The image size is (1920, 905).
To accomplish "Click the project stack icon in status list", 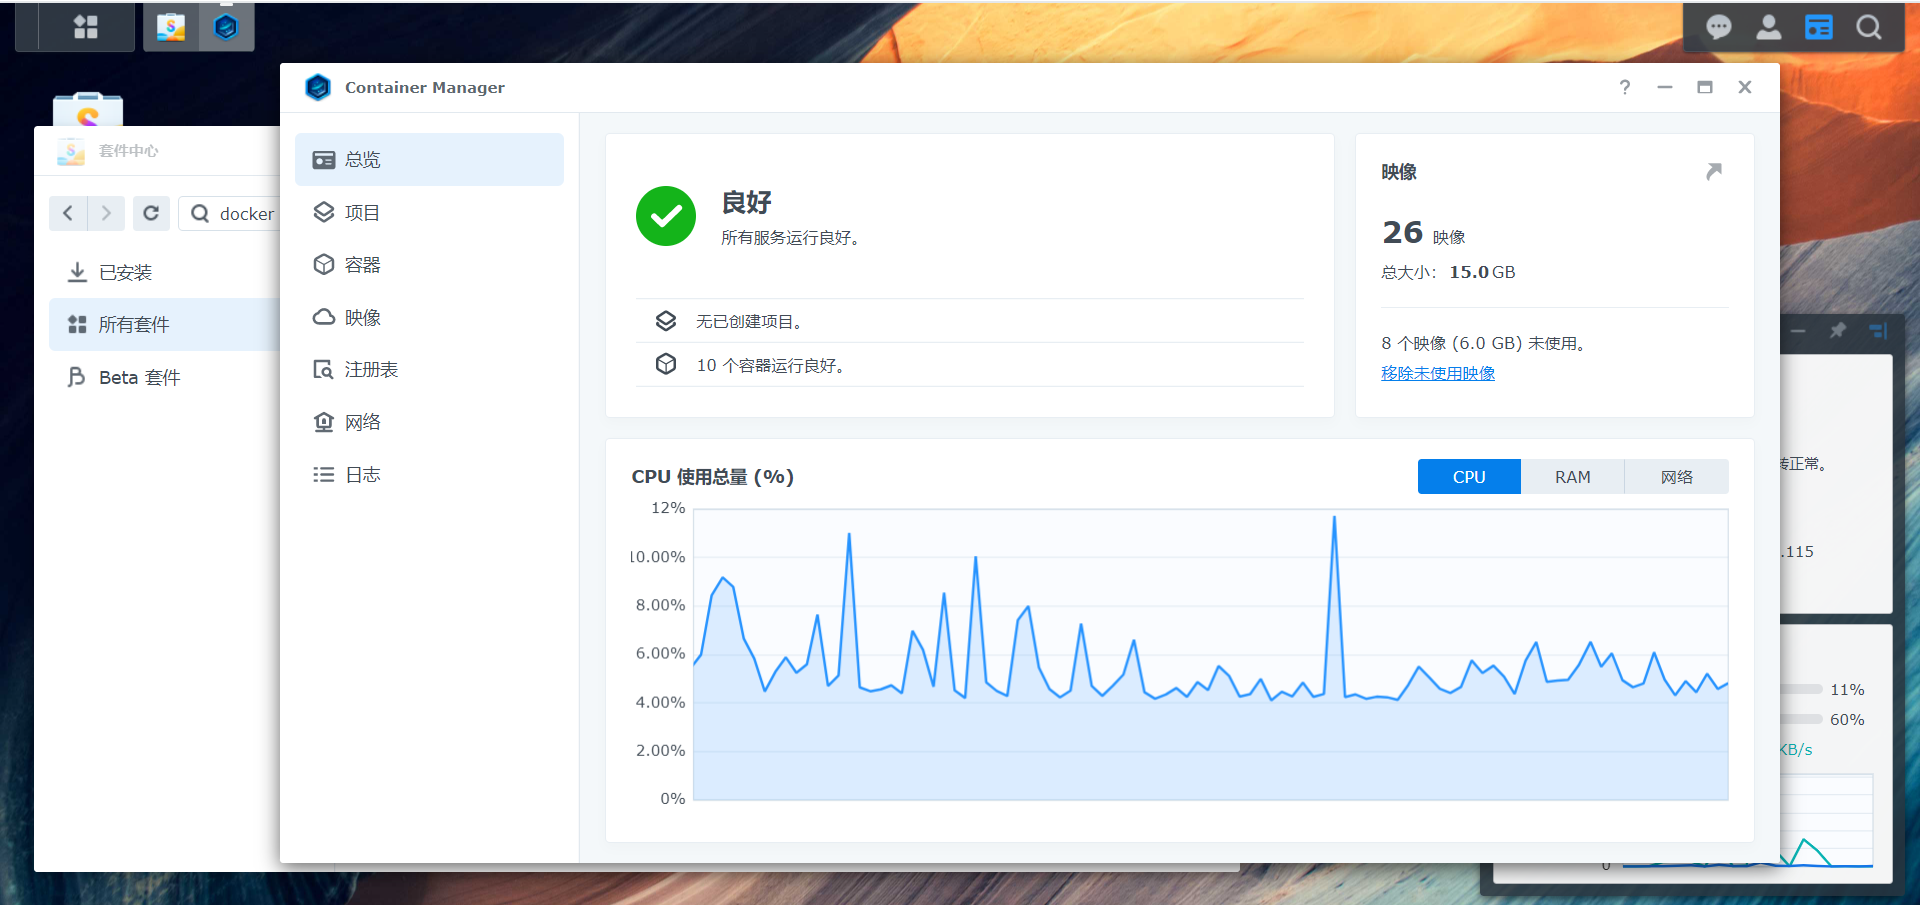I will click(x=666, y=321).
